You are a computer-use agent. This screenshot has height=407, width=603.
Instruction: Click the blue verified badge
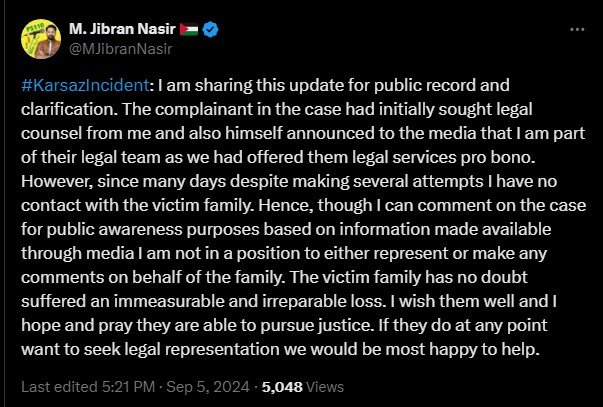click(212, 30)
